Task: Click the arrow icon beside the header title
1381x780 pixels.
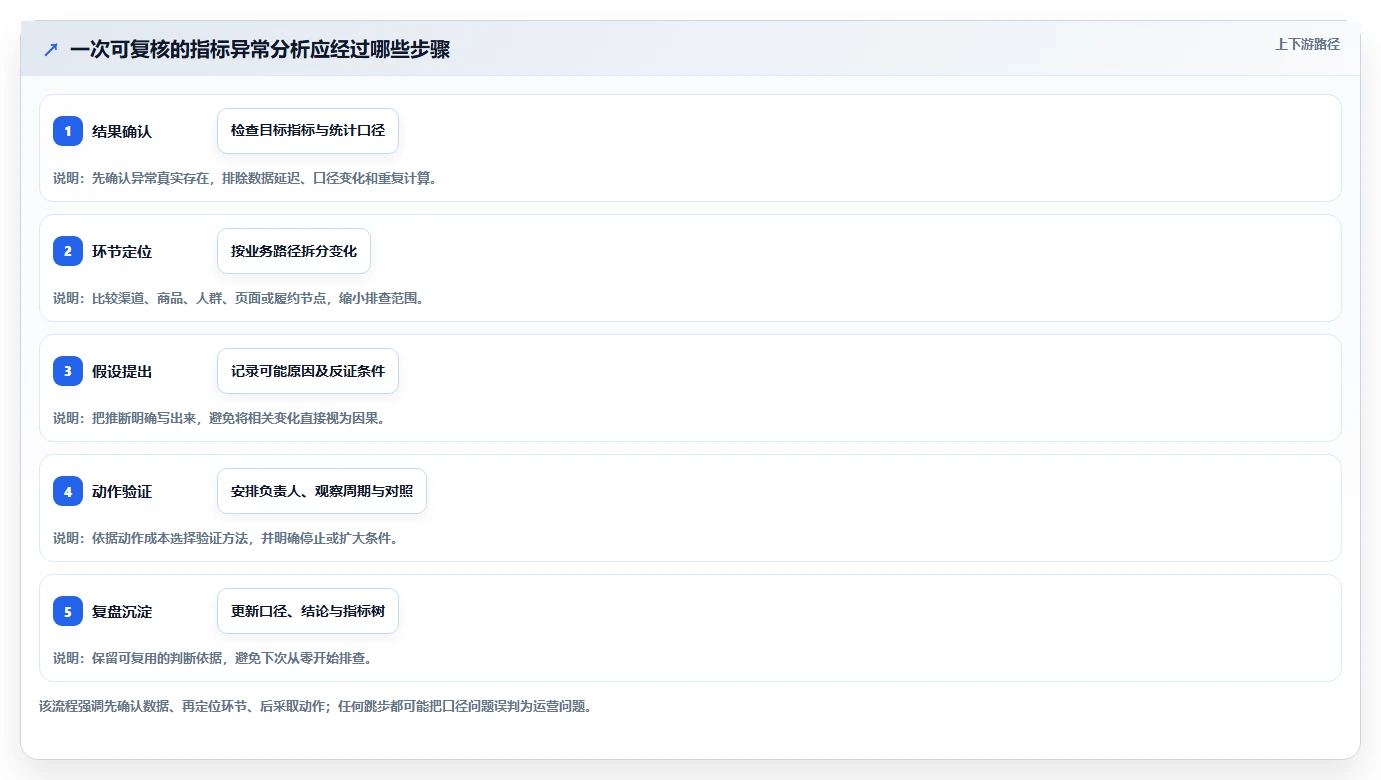Action: (51, 49)
